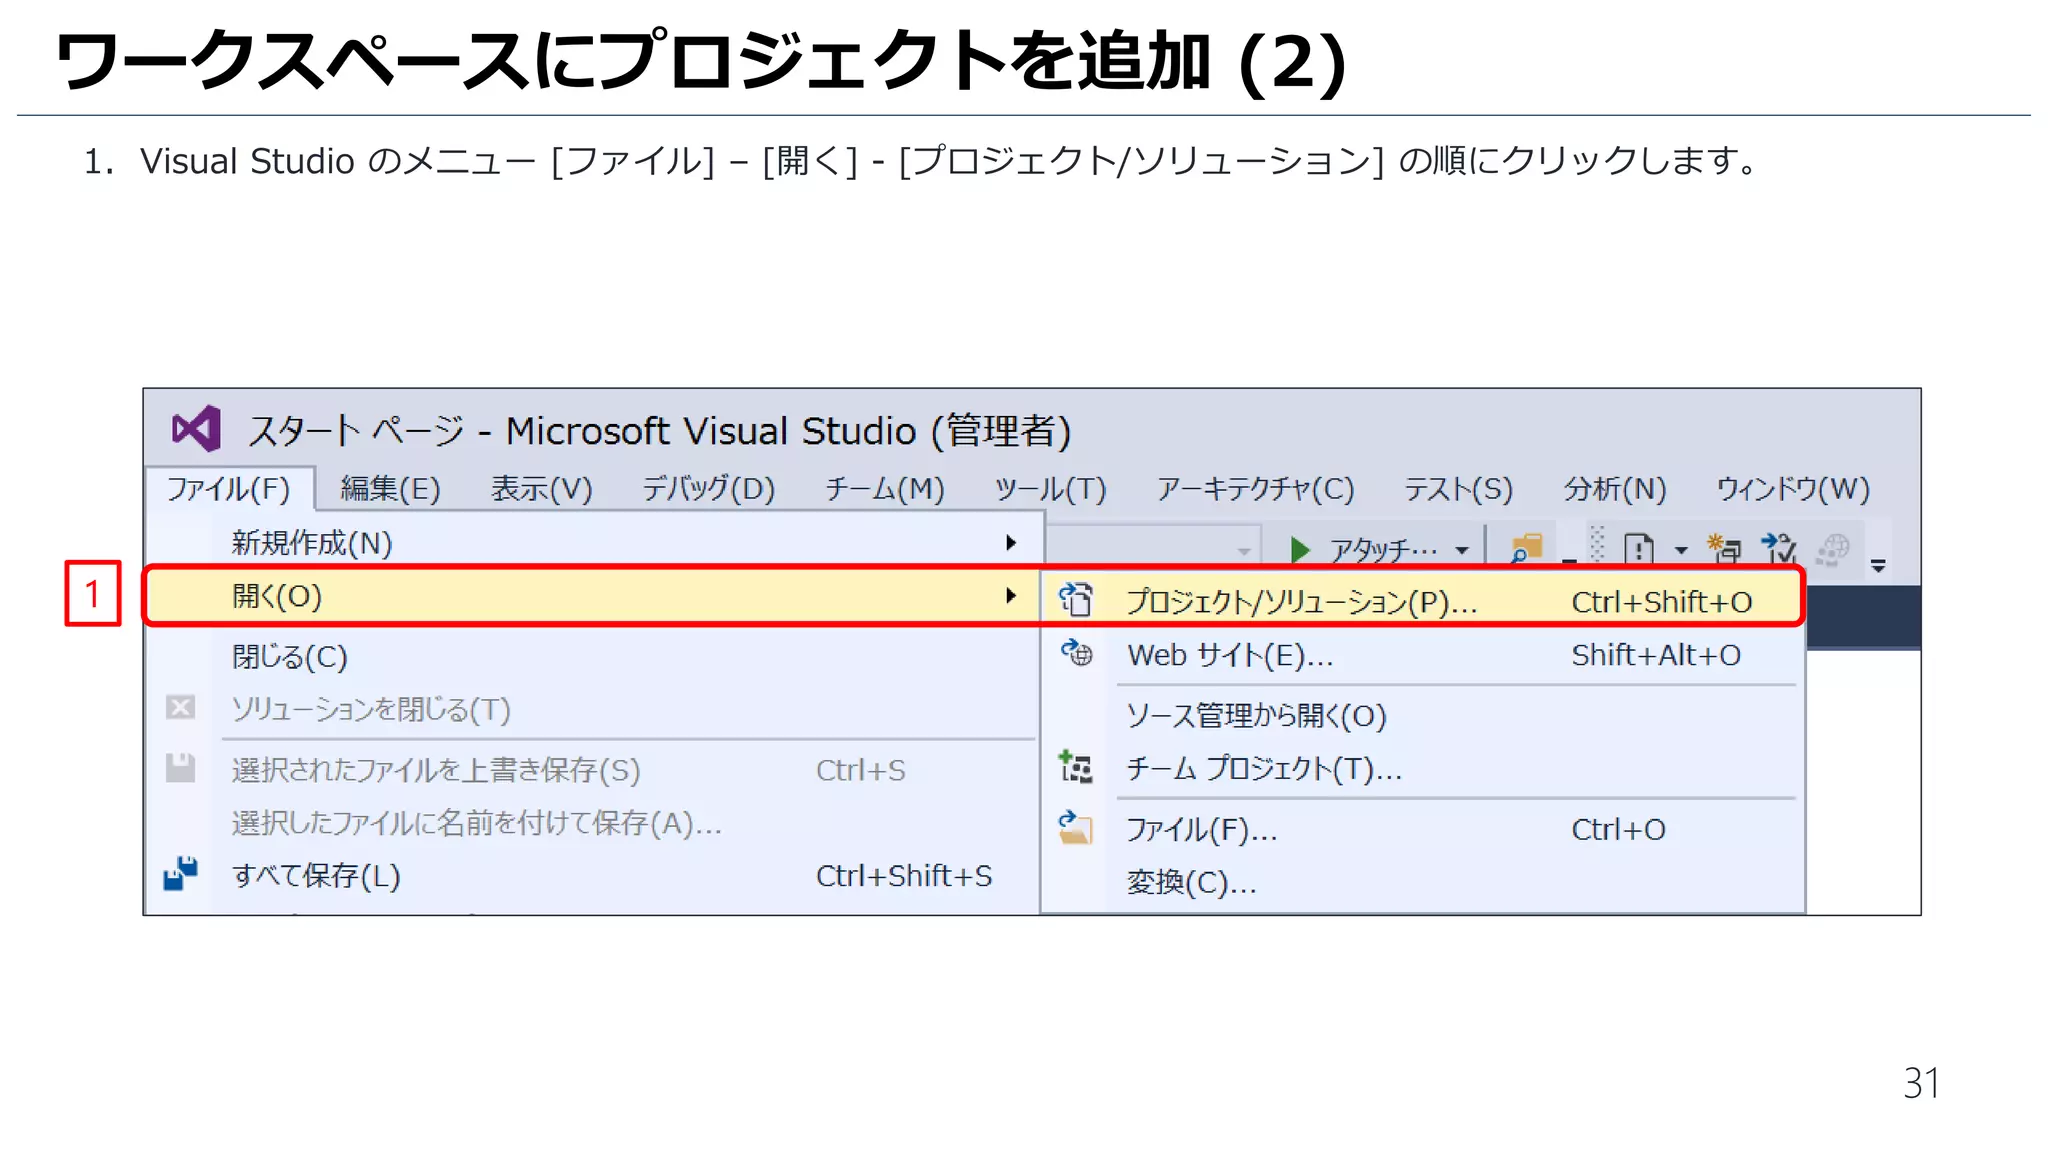The height and width of the screenshot is (1152, 2048).
Task: Click the Web site globe icon
Action: pos(1076,653)
